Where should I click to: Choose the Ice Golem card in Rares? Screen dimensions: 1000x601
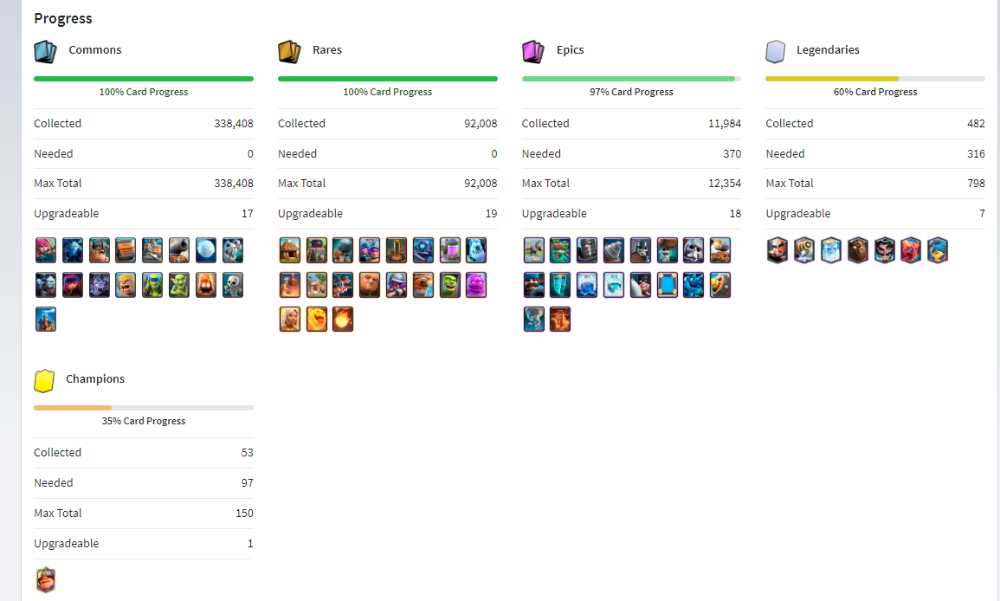[476, 251]
